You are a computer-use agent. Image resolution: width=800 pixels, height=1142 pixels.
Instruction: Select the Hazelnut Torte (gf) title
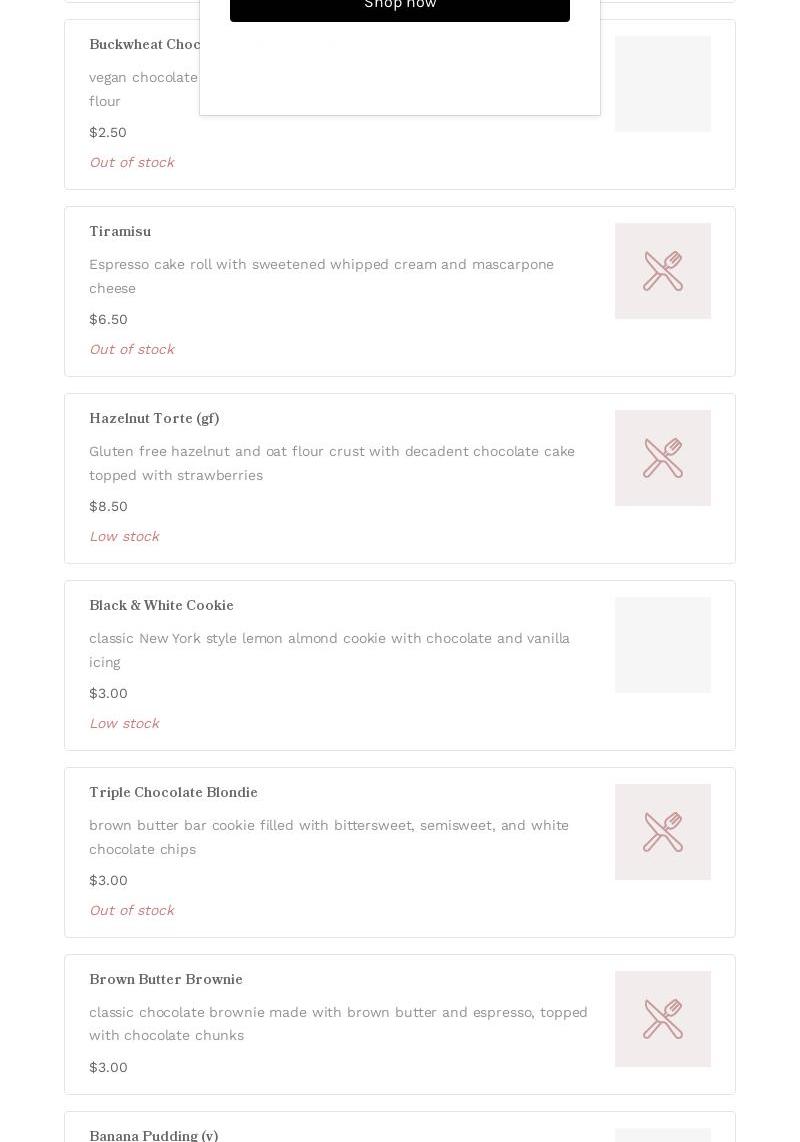click(x=154, y=418)
